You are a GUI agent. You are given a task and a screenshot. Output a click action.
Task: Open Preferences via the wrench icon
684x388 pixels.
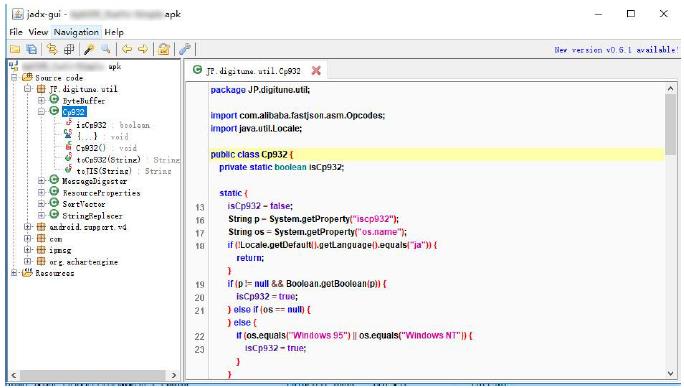[185, 49]
